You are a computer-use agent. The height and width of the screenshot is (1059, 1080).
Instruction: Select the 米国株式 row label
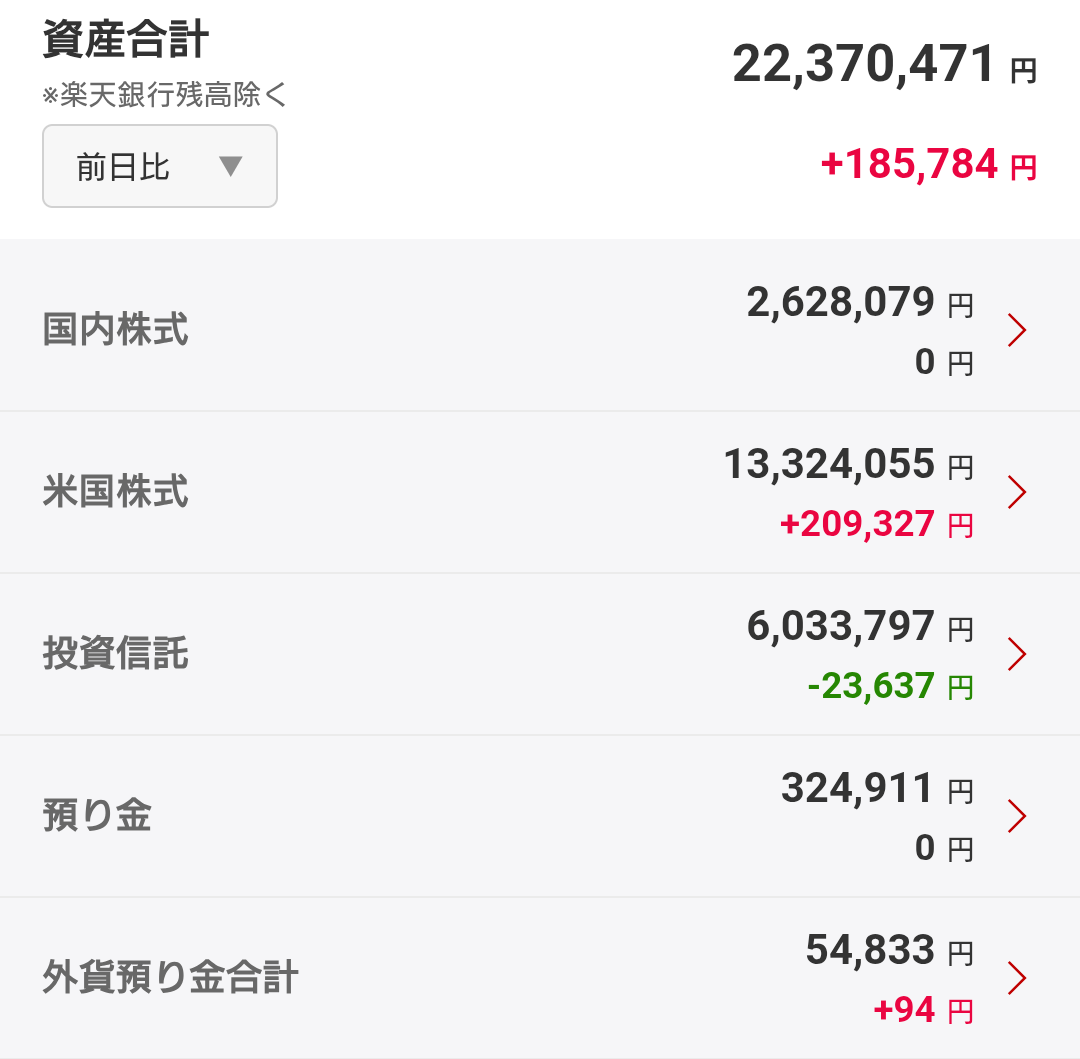(x=115, y=491)
